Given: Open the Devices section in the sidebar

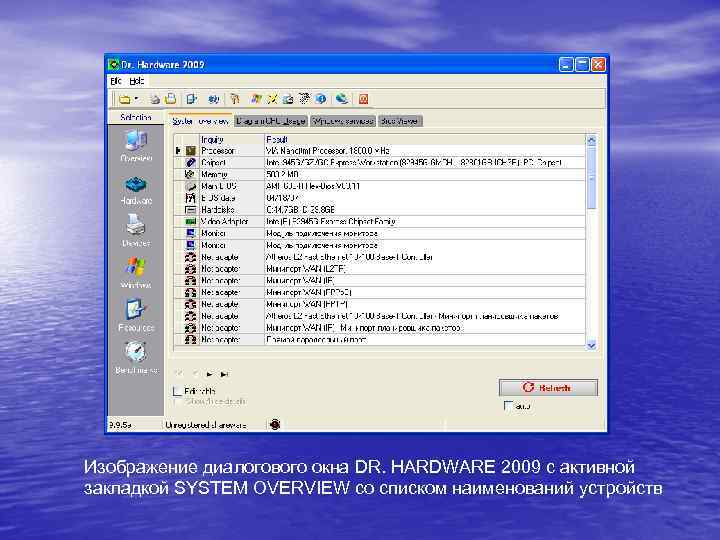Looking at the screenshot, I should (x=136, y=231).
